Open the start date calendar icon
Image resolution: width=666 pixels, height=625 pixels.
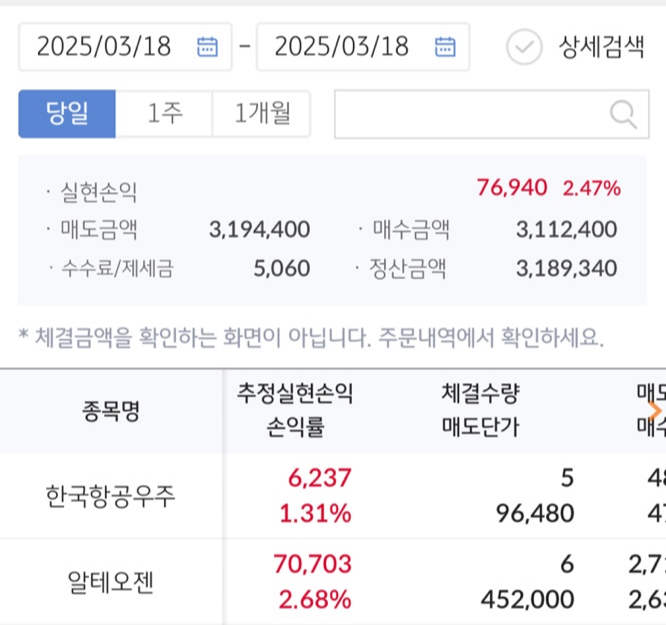[207, 46]
